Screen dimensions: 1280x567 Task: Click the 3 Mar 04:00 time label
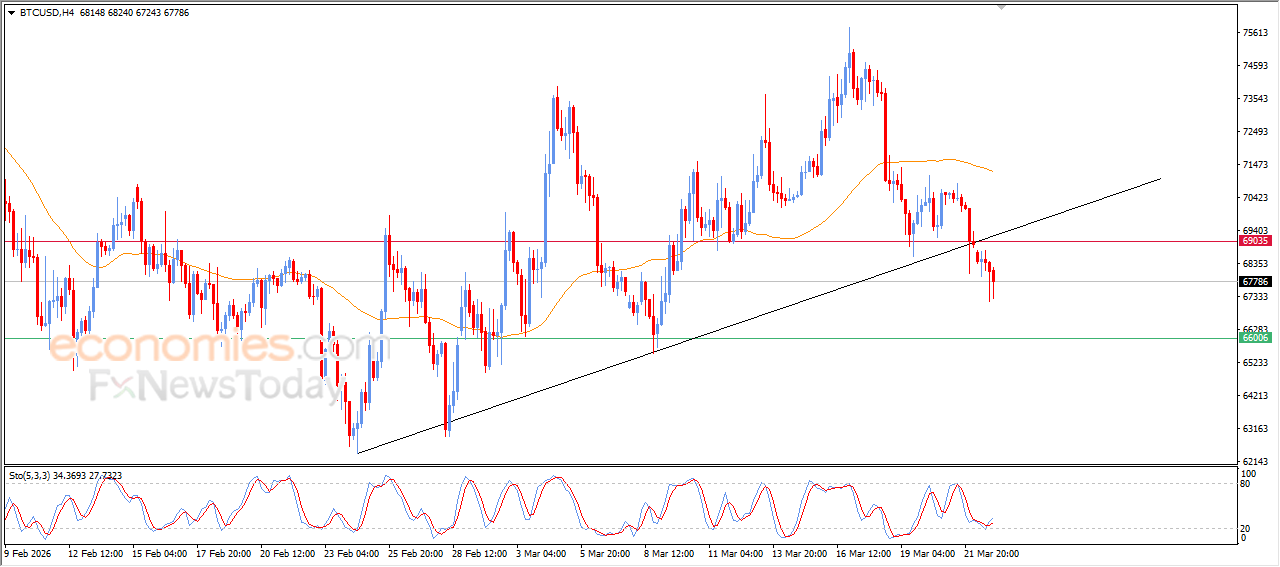click(x=541, y=553)
